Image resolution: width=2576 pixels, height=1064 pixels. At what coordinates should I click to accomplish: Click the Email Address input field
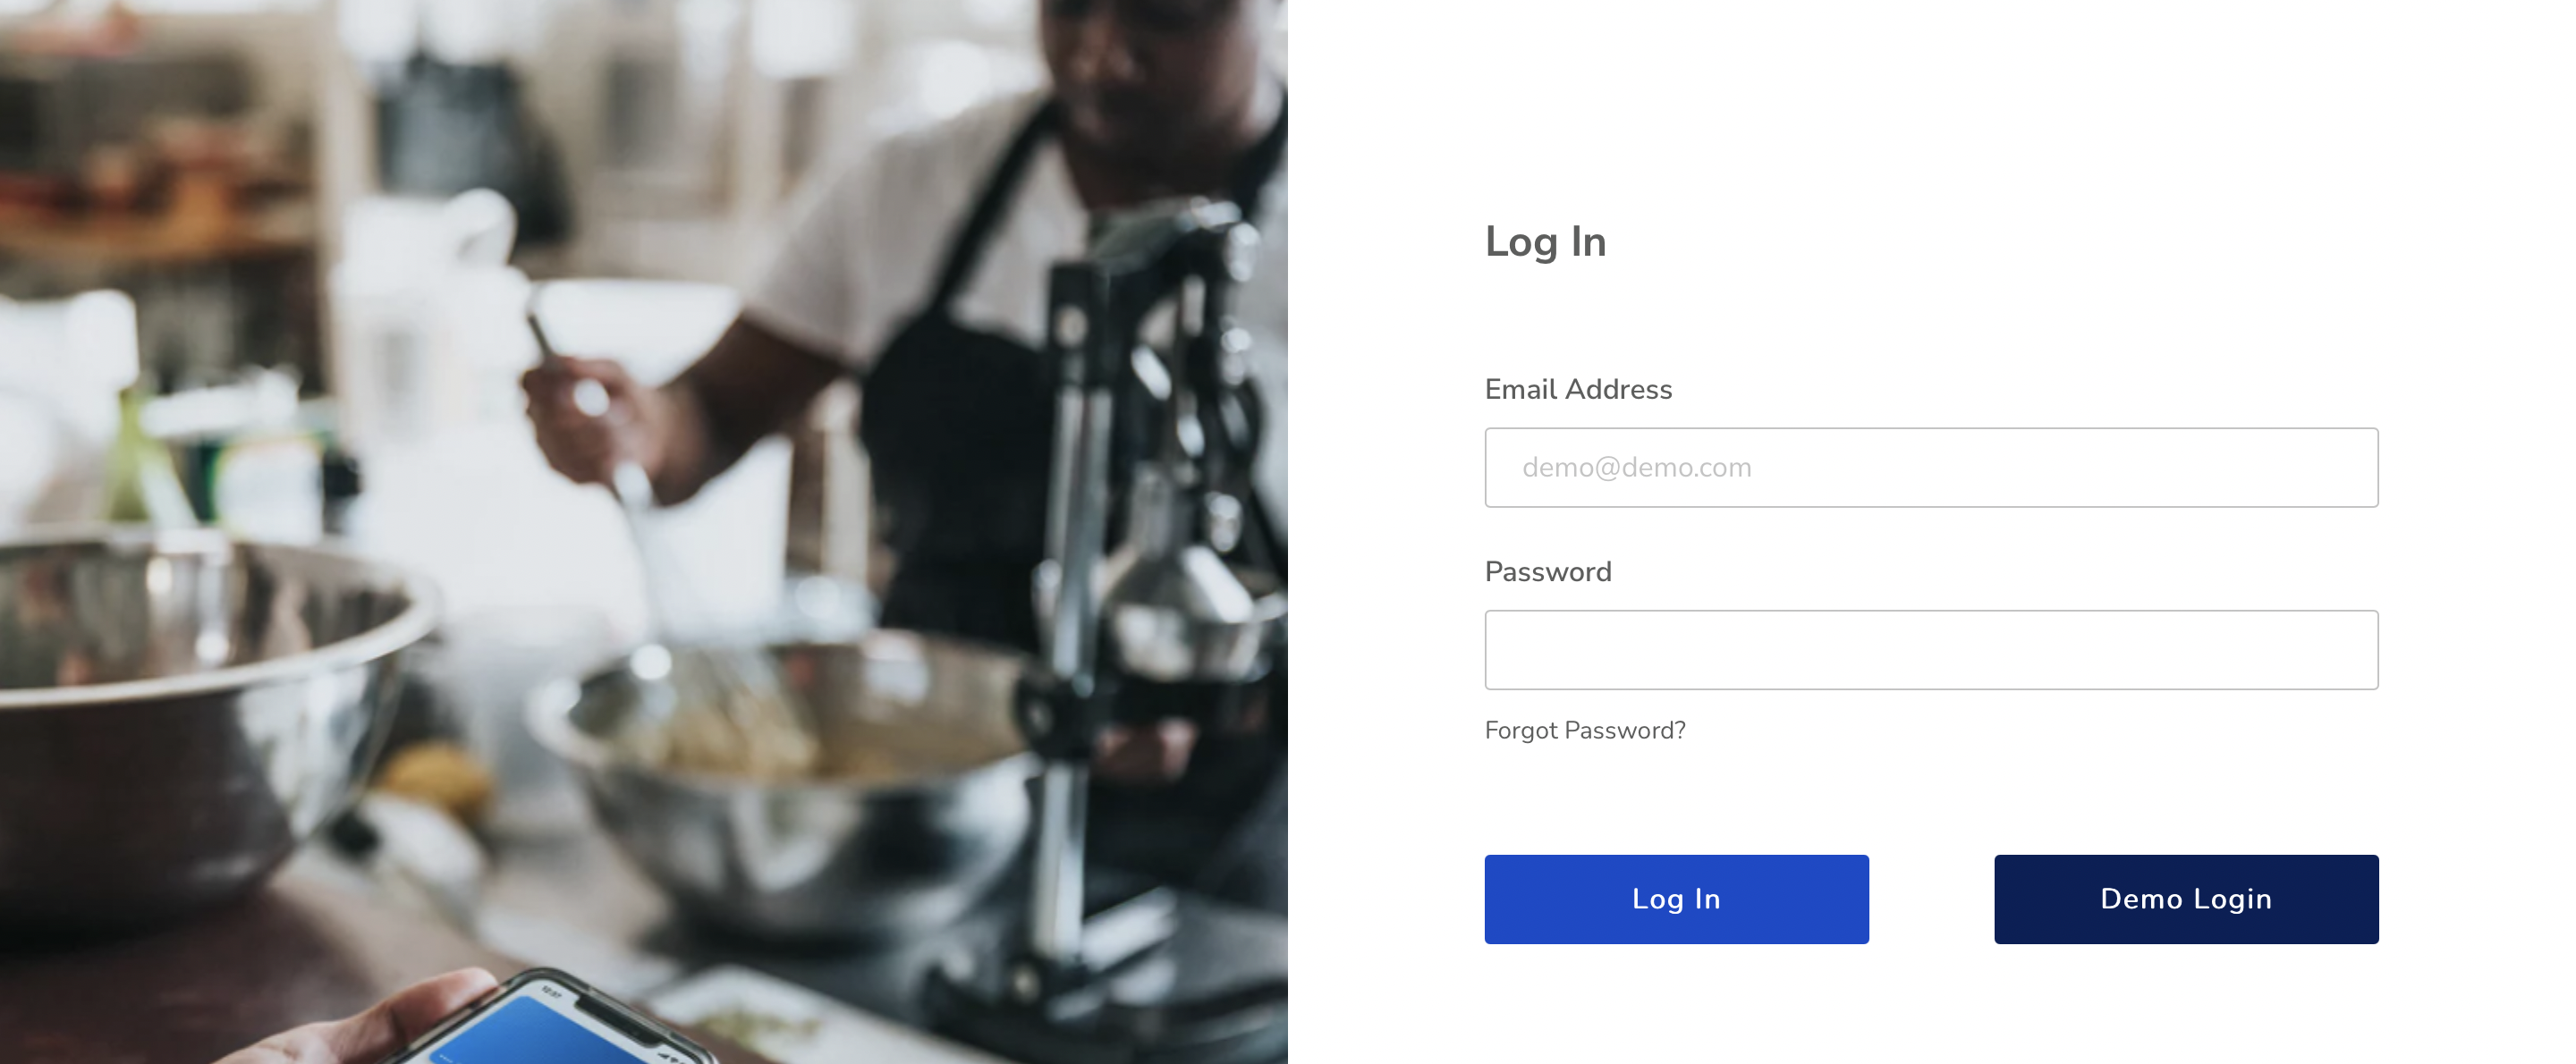point(1931,467)
